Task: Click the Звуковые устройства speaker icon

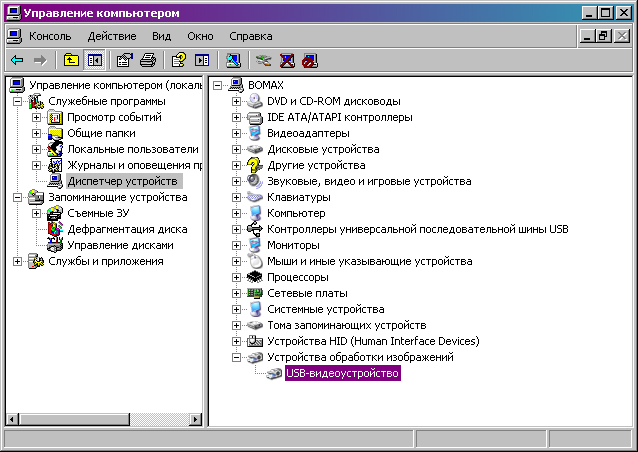Action: coord(255,181)
